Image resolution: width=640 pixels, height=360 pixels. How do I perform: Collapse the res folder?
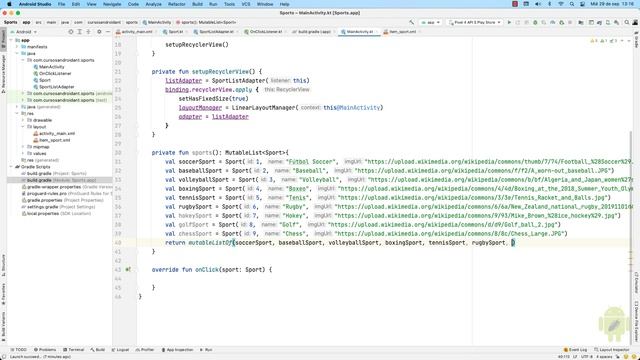pos(18,113)
